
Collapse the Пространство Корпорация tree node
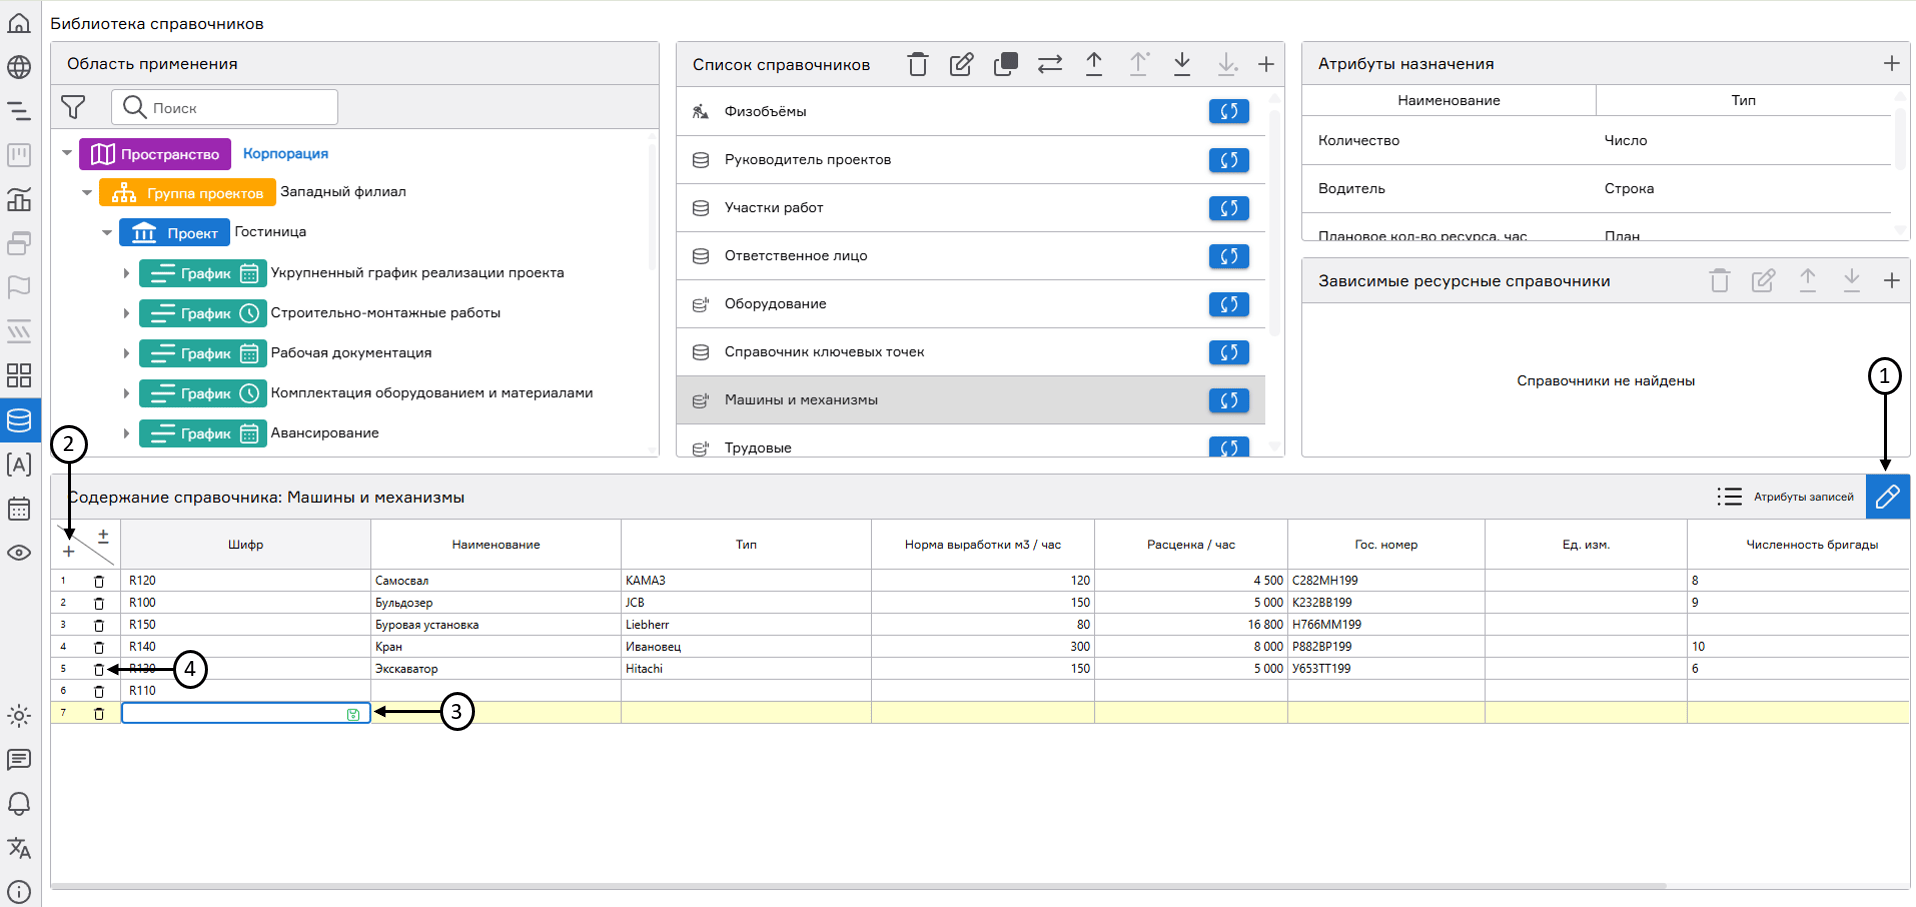coord(67,154)
